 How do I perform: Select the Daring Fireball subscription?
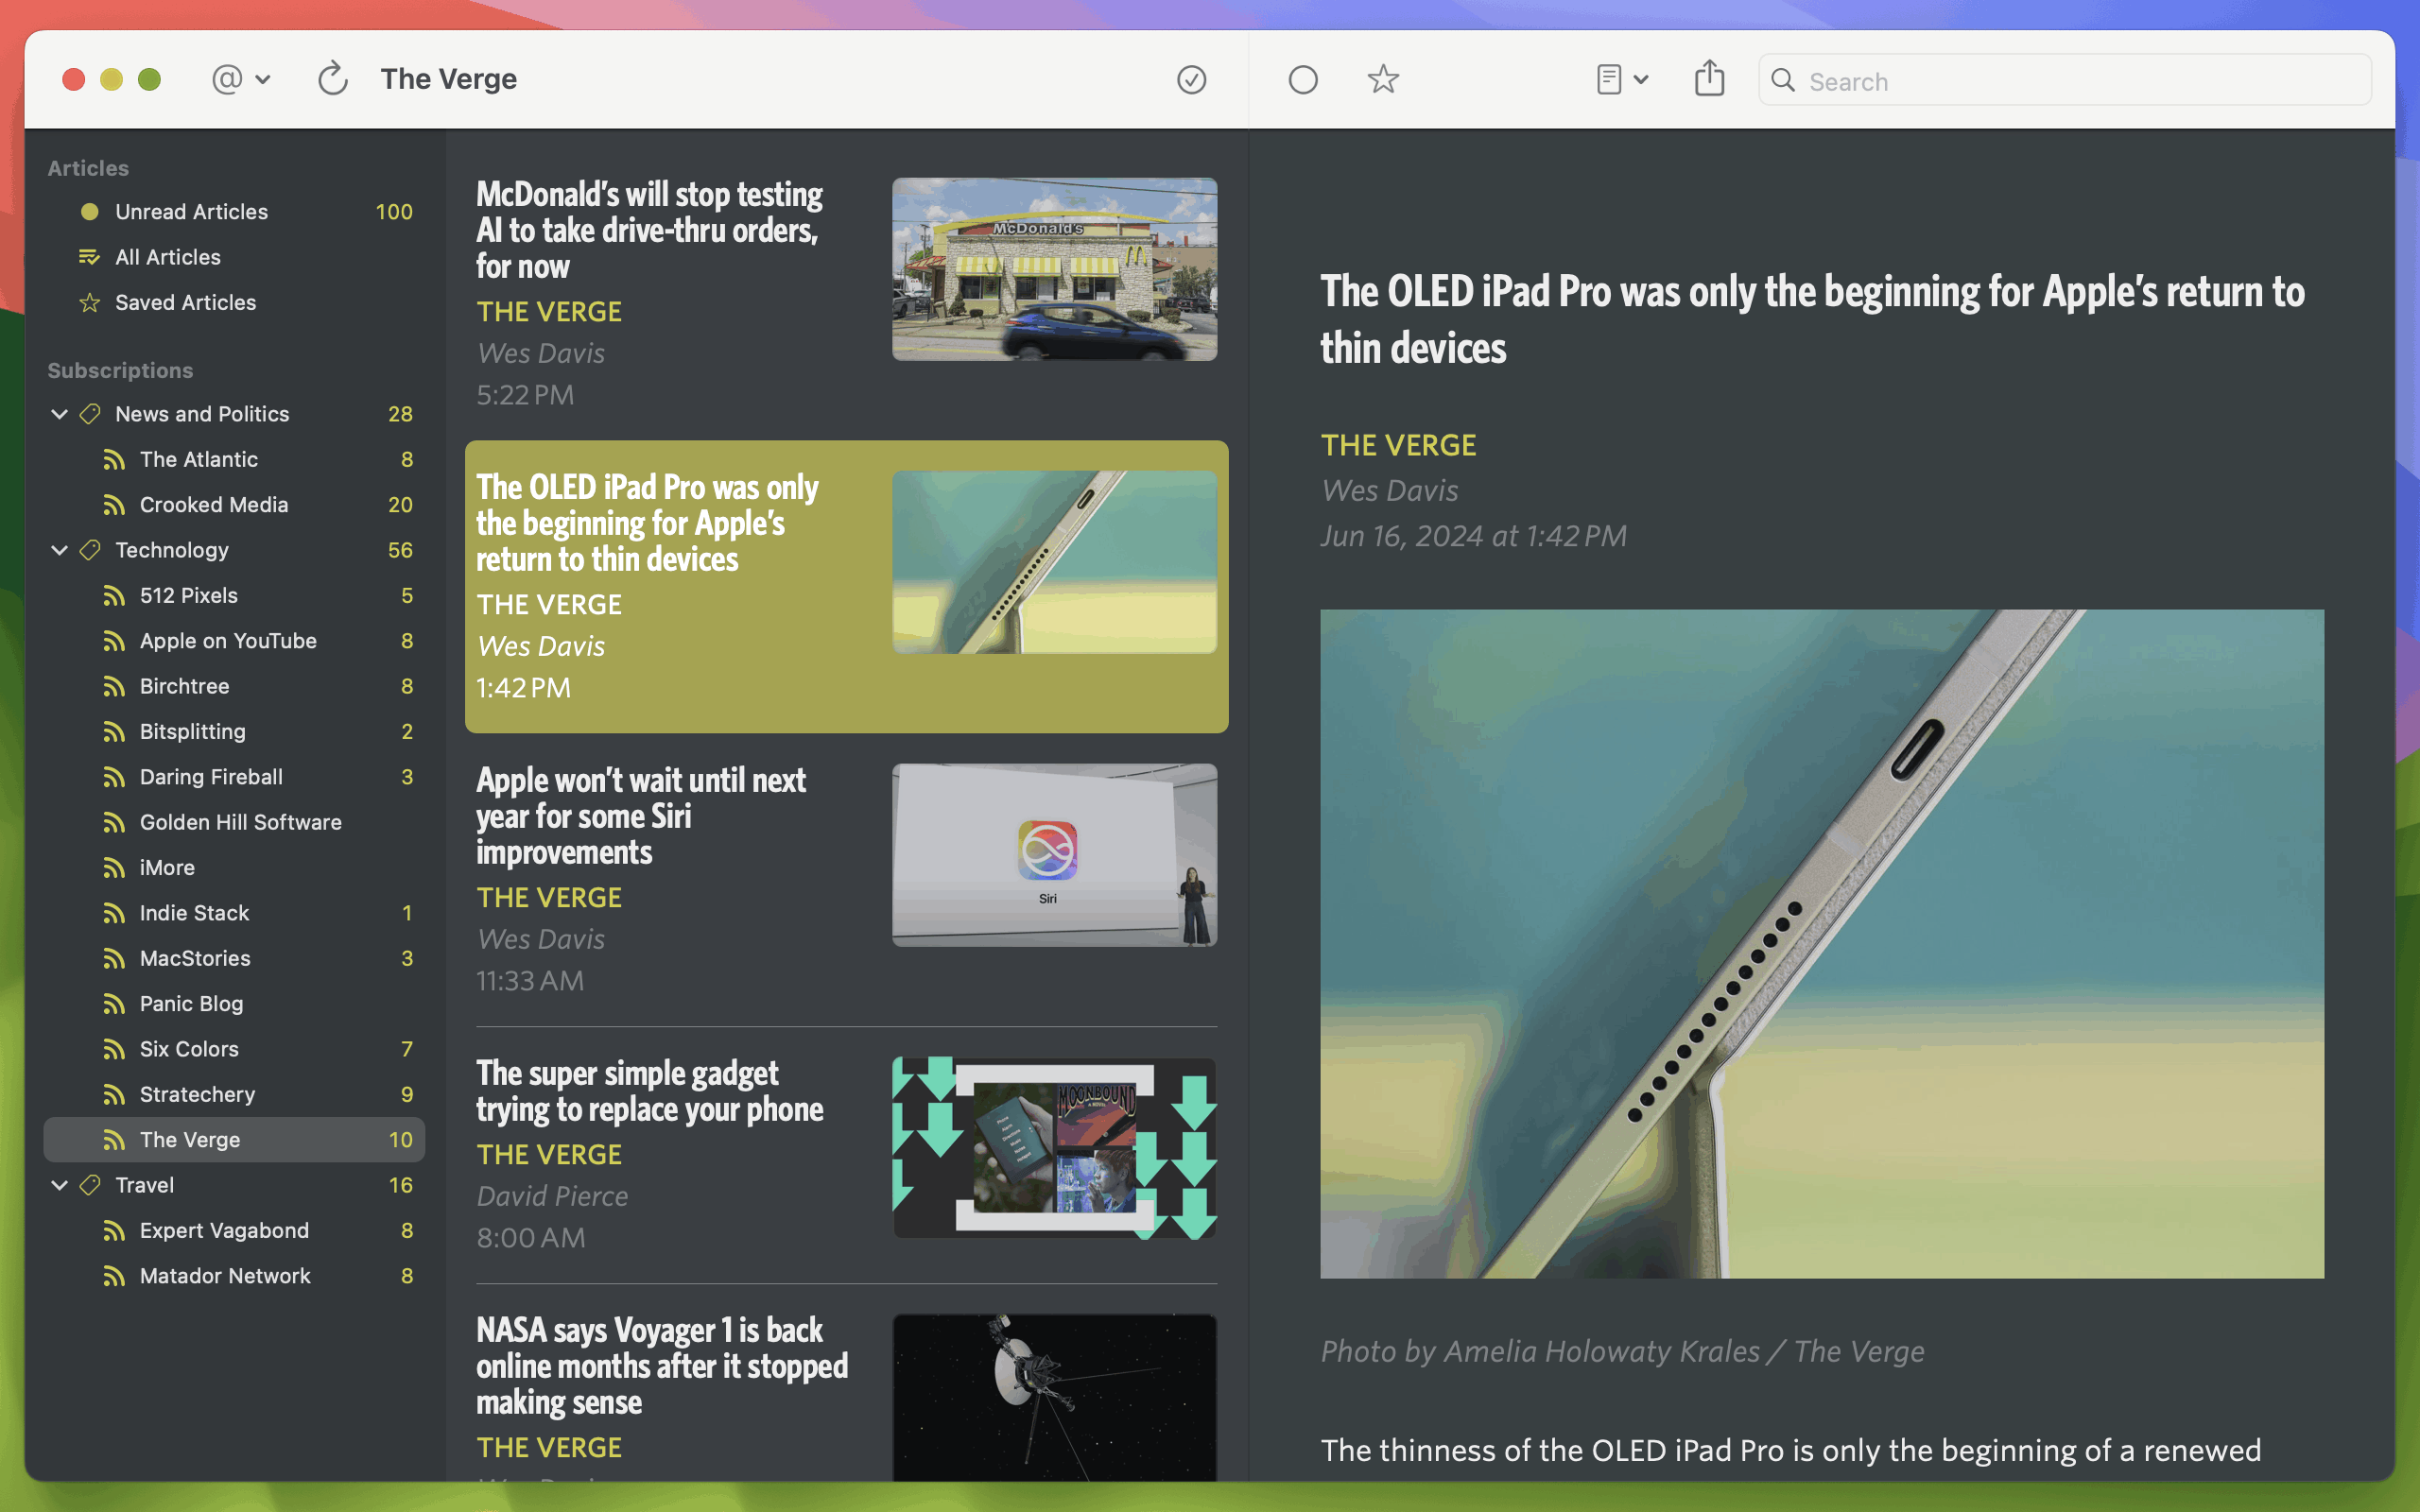(x=235, y=777)
